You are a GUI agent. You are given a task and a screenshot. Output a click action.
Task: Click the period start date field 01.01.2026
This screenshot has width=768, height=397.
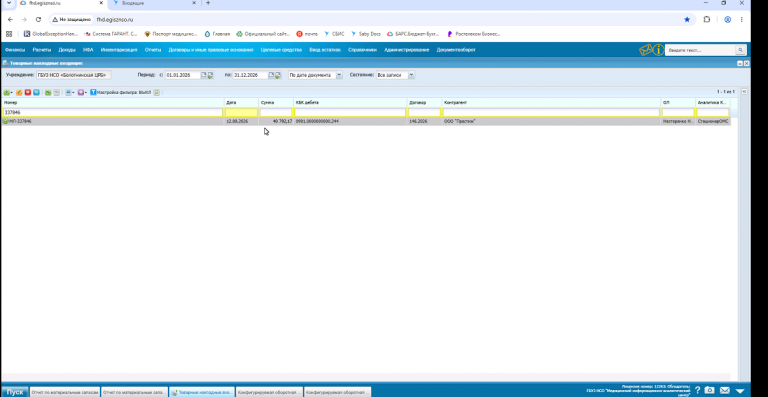pyautogui.click(x=183, y=75)
